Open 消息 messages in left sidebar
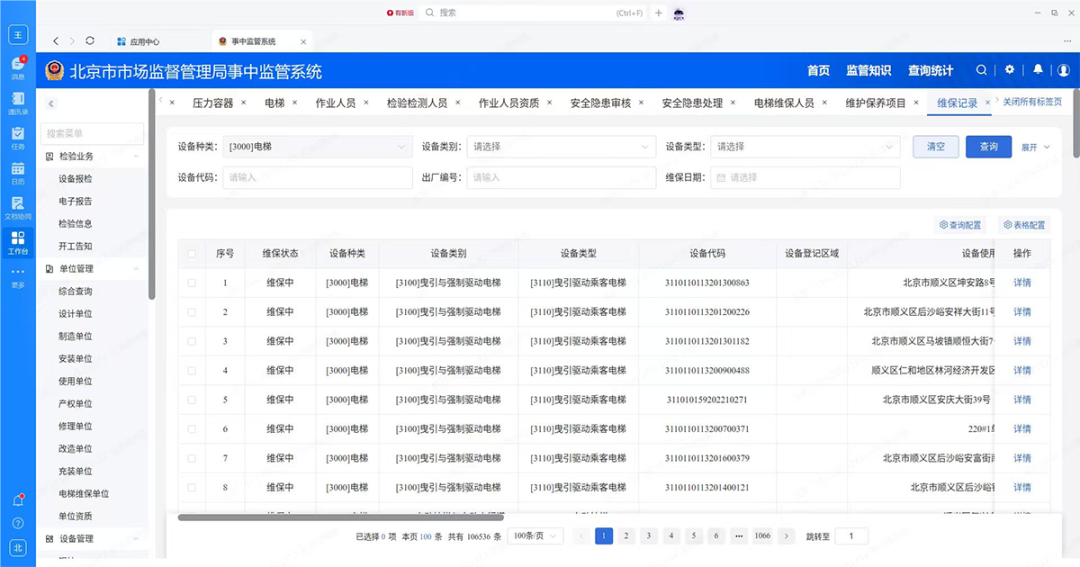 pyautogui.click(x=17, y=66)
